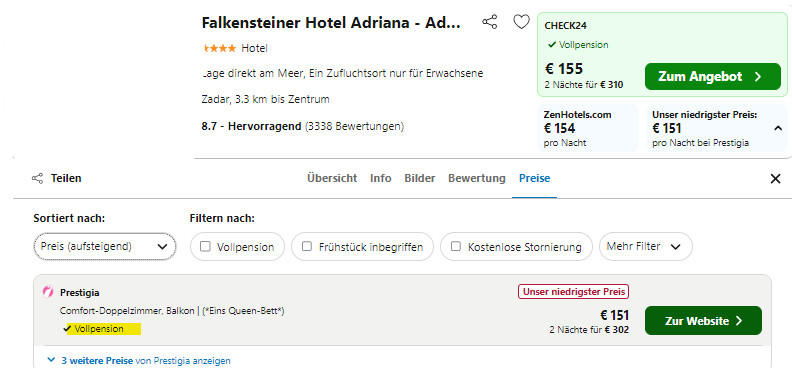
Task: Click the Prestigia logo icon
Action: [x=48, y=292]
